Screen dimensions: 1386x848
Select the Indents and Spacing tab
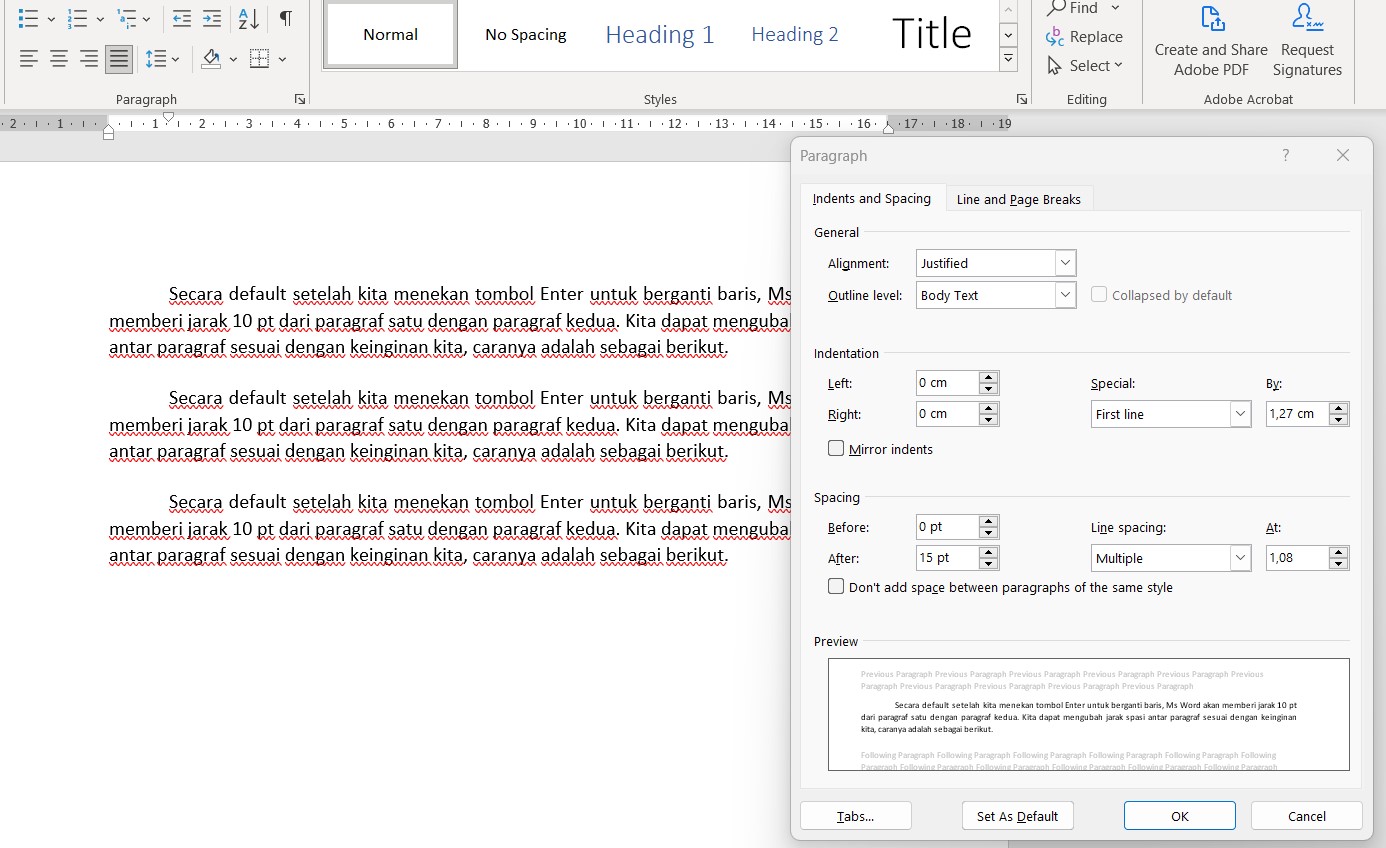pos(871,198)
